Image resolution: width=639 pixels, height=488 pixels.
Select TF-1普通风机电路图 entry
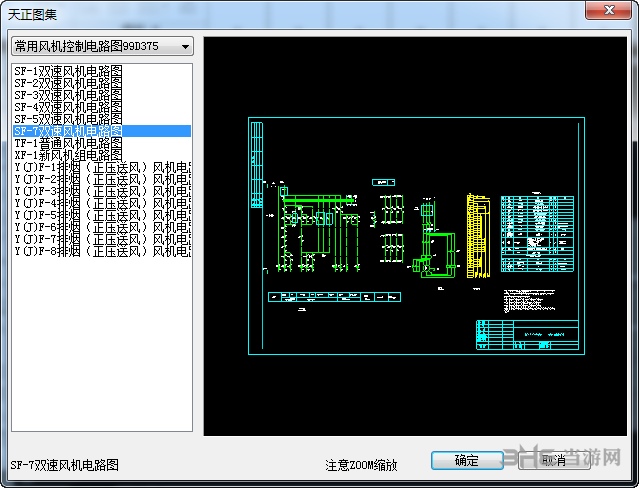pyautogui.click(x=68, y=143)
